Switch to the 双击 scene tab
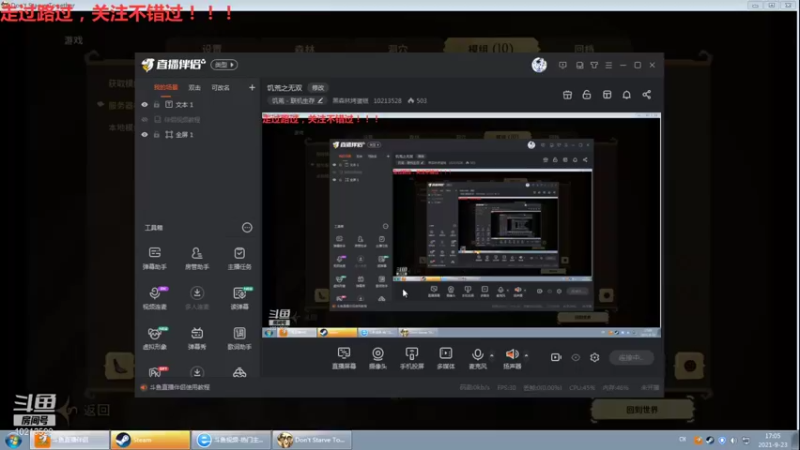 pos(194,88)
